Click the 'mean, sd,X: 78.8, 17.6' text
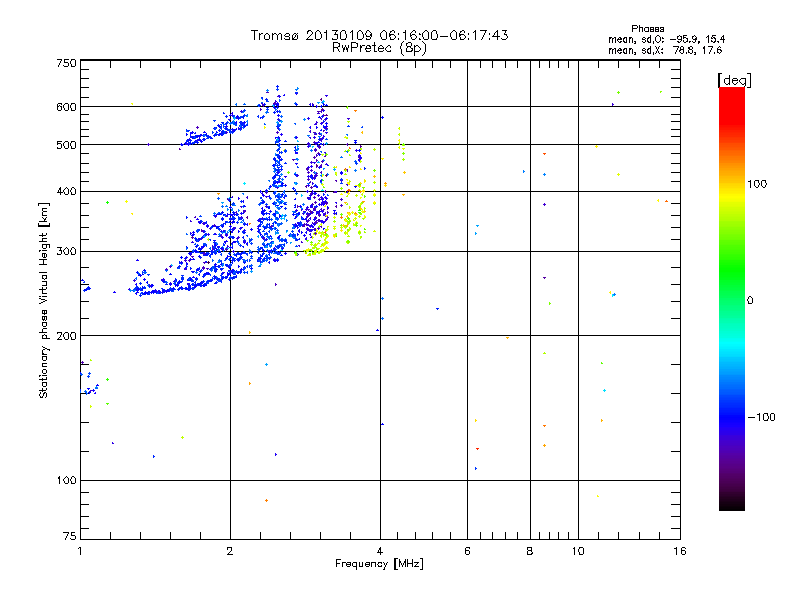This screenshot has height=600, width=800. [665, 50]
